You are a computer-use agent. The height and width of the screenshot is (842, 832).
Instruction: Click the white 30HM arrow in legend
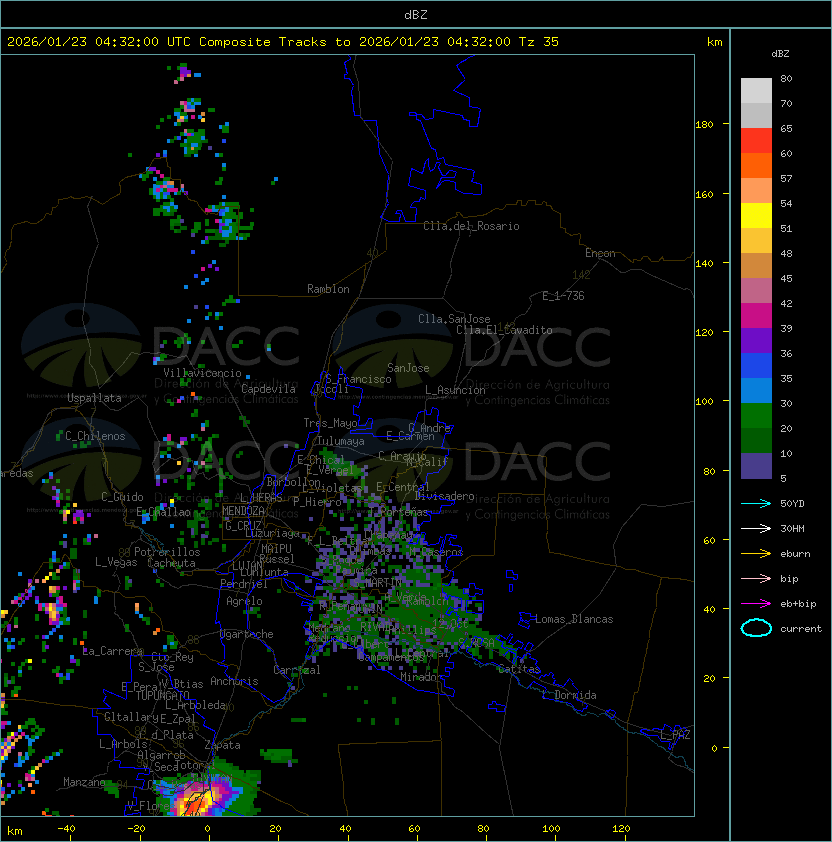point(756,528)
